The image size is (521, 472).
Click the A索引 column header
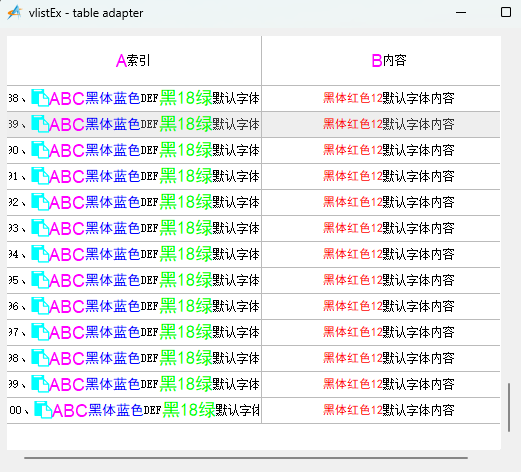point(134,61)
